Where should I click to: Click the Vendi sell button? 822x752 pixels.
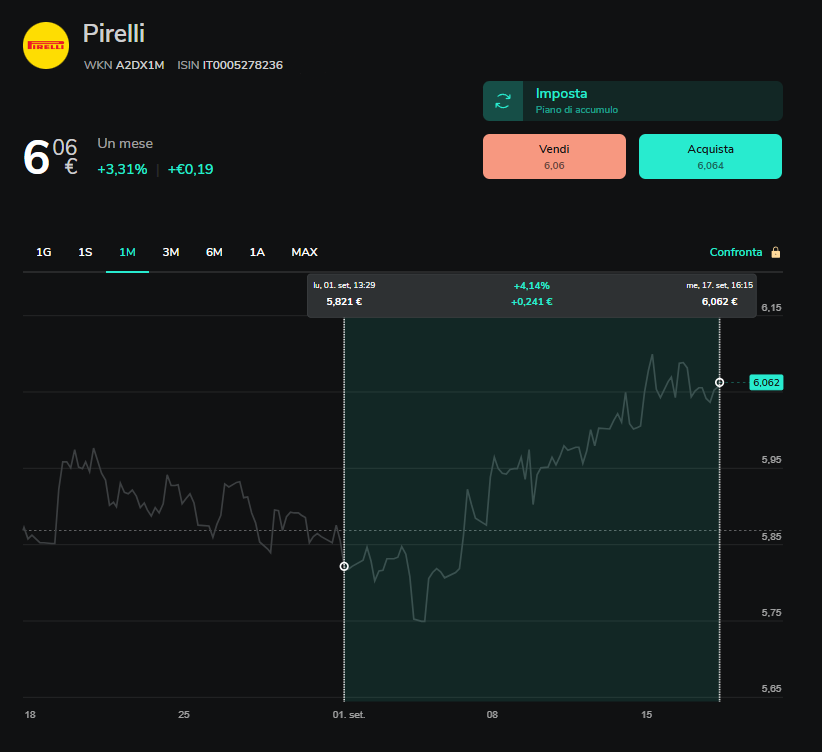[x=554, y=156]
